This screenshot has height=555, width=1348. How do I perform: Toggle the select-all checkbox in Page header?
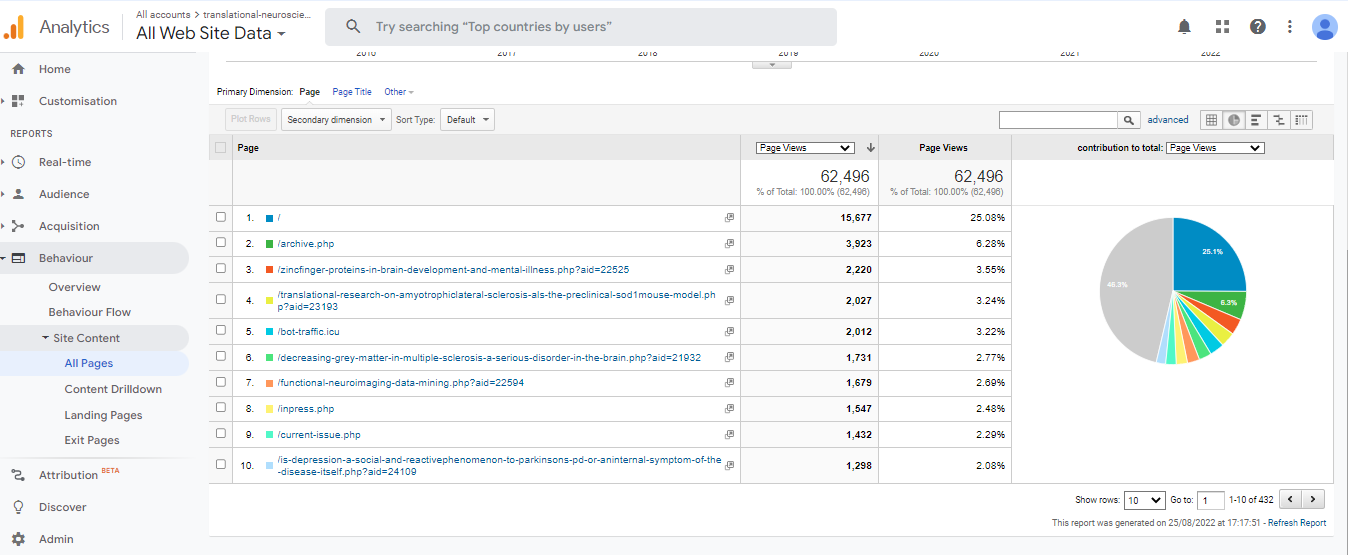(x=221, y=148)
